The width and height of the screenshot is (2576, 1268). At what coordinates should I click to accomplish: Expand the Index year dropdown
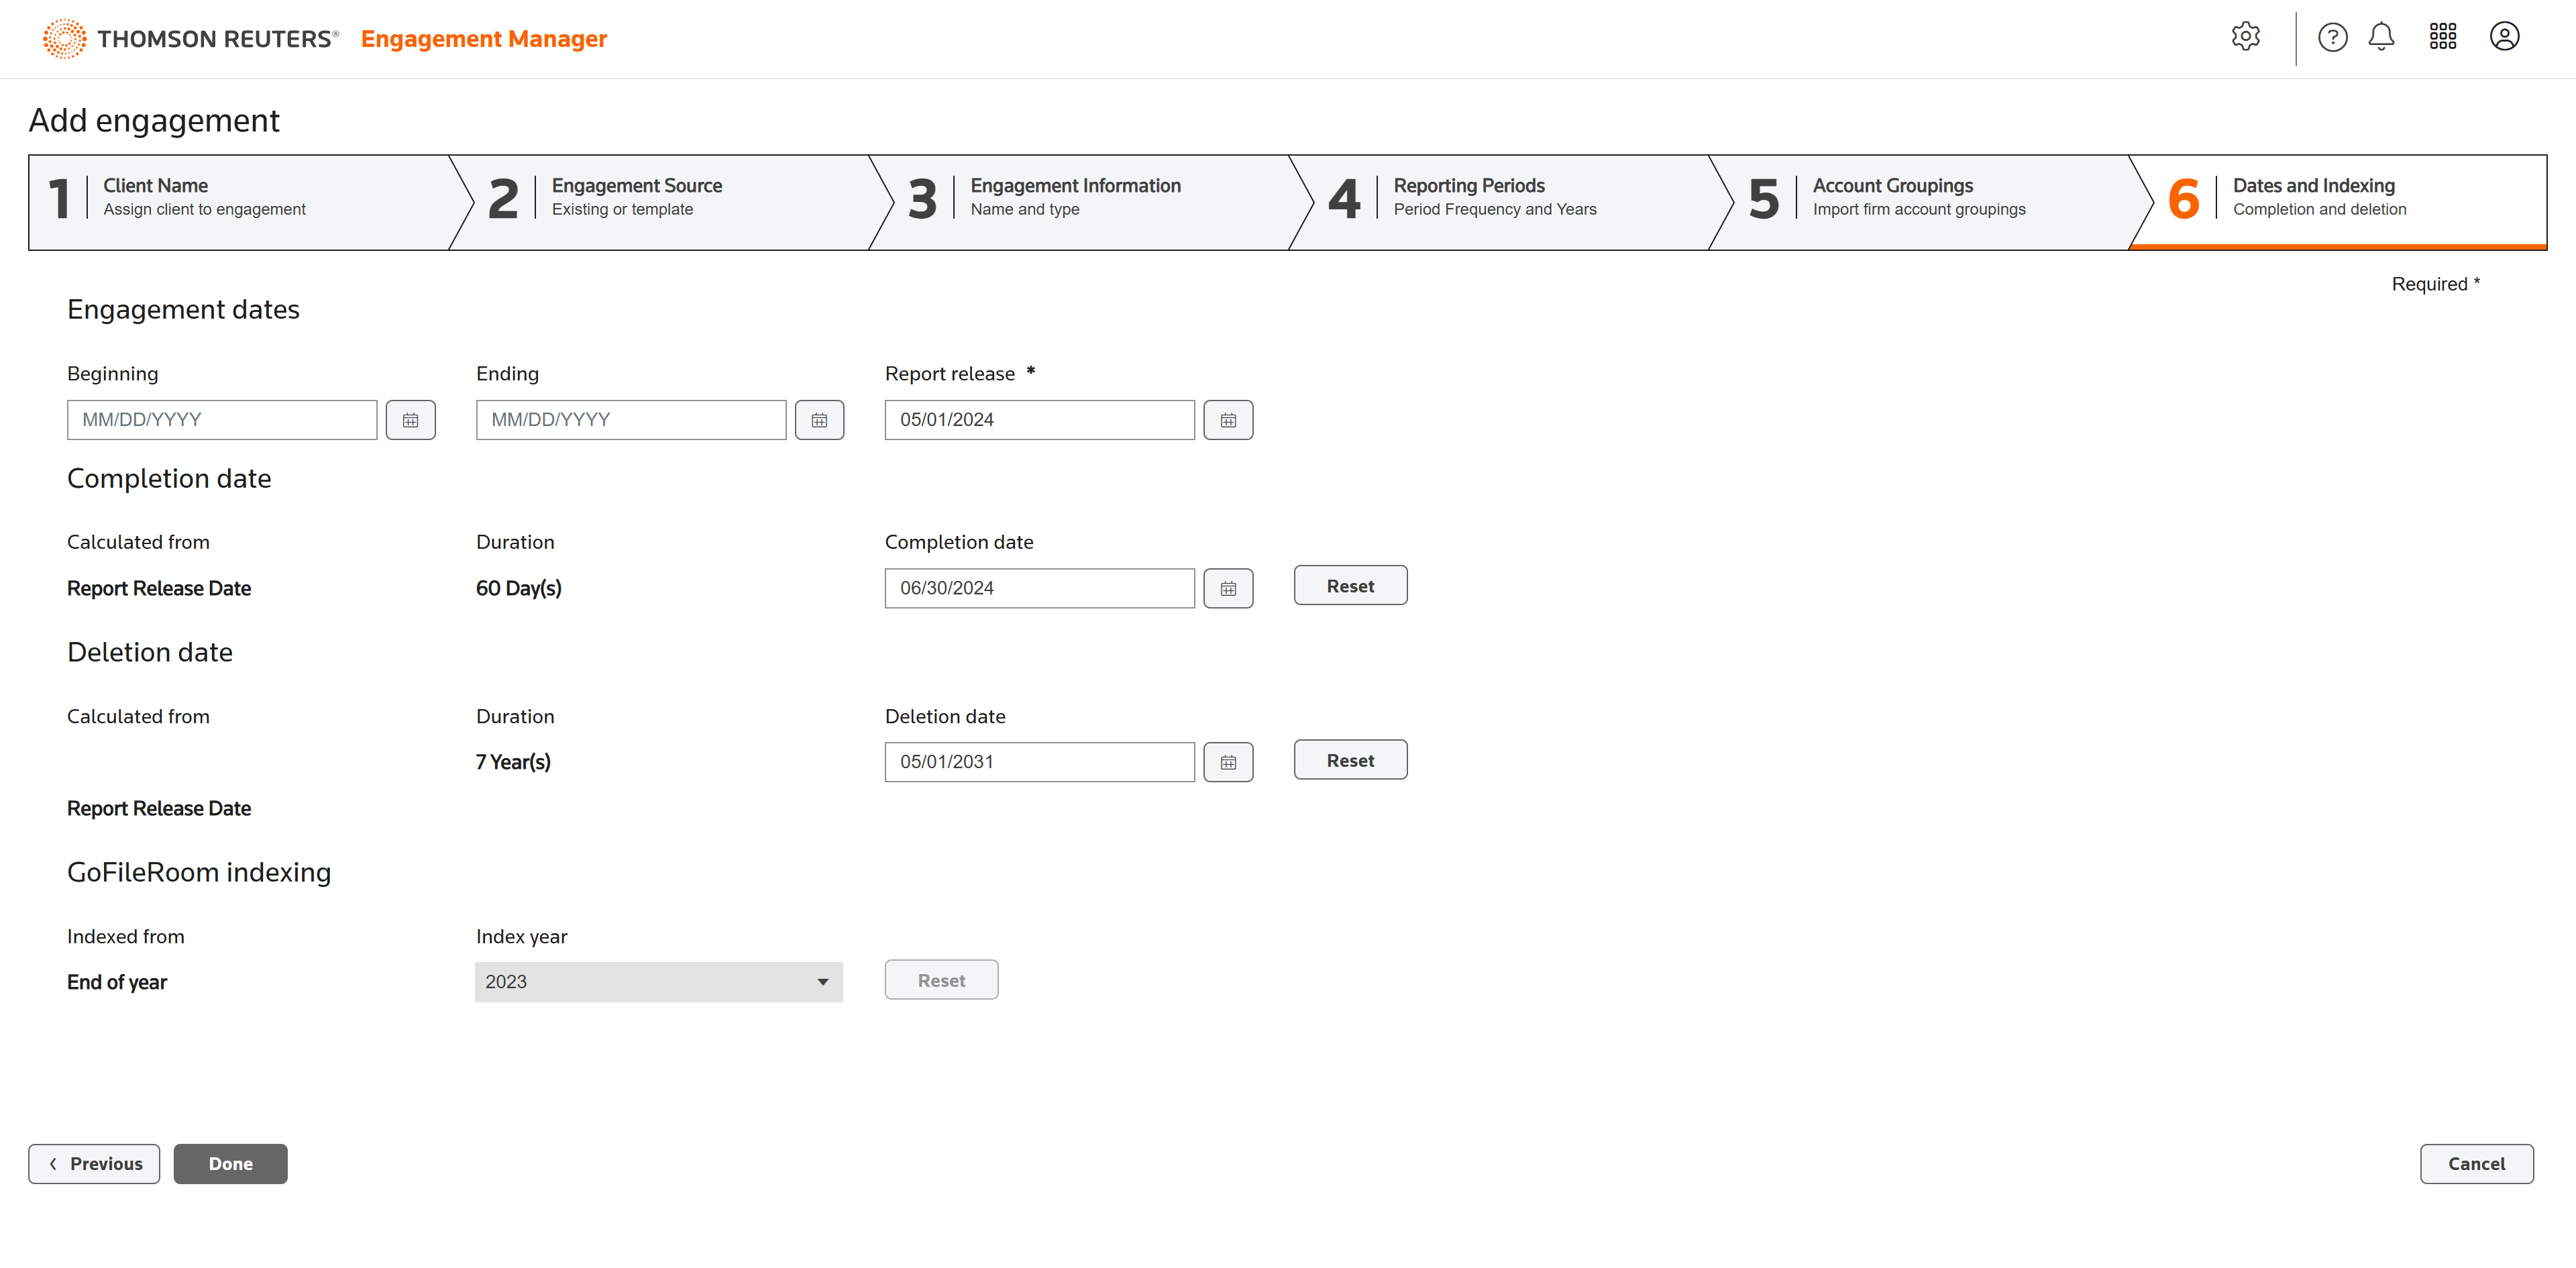tap(658, 982)
